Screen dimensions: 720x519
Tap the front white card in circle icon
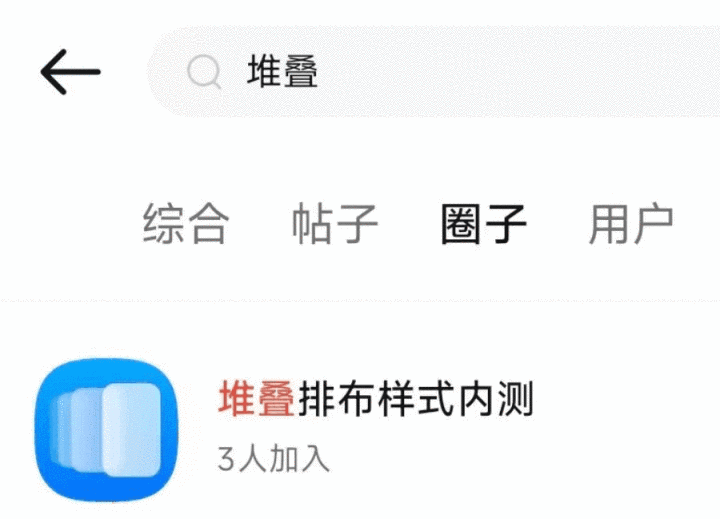(131, 429)
